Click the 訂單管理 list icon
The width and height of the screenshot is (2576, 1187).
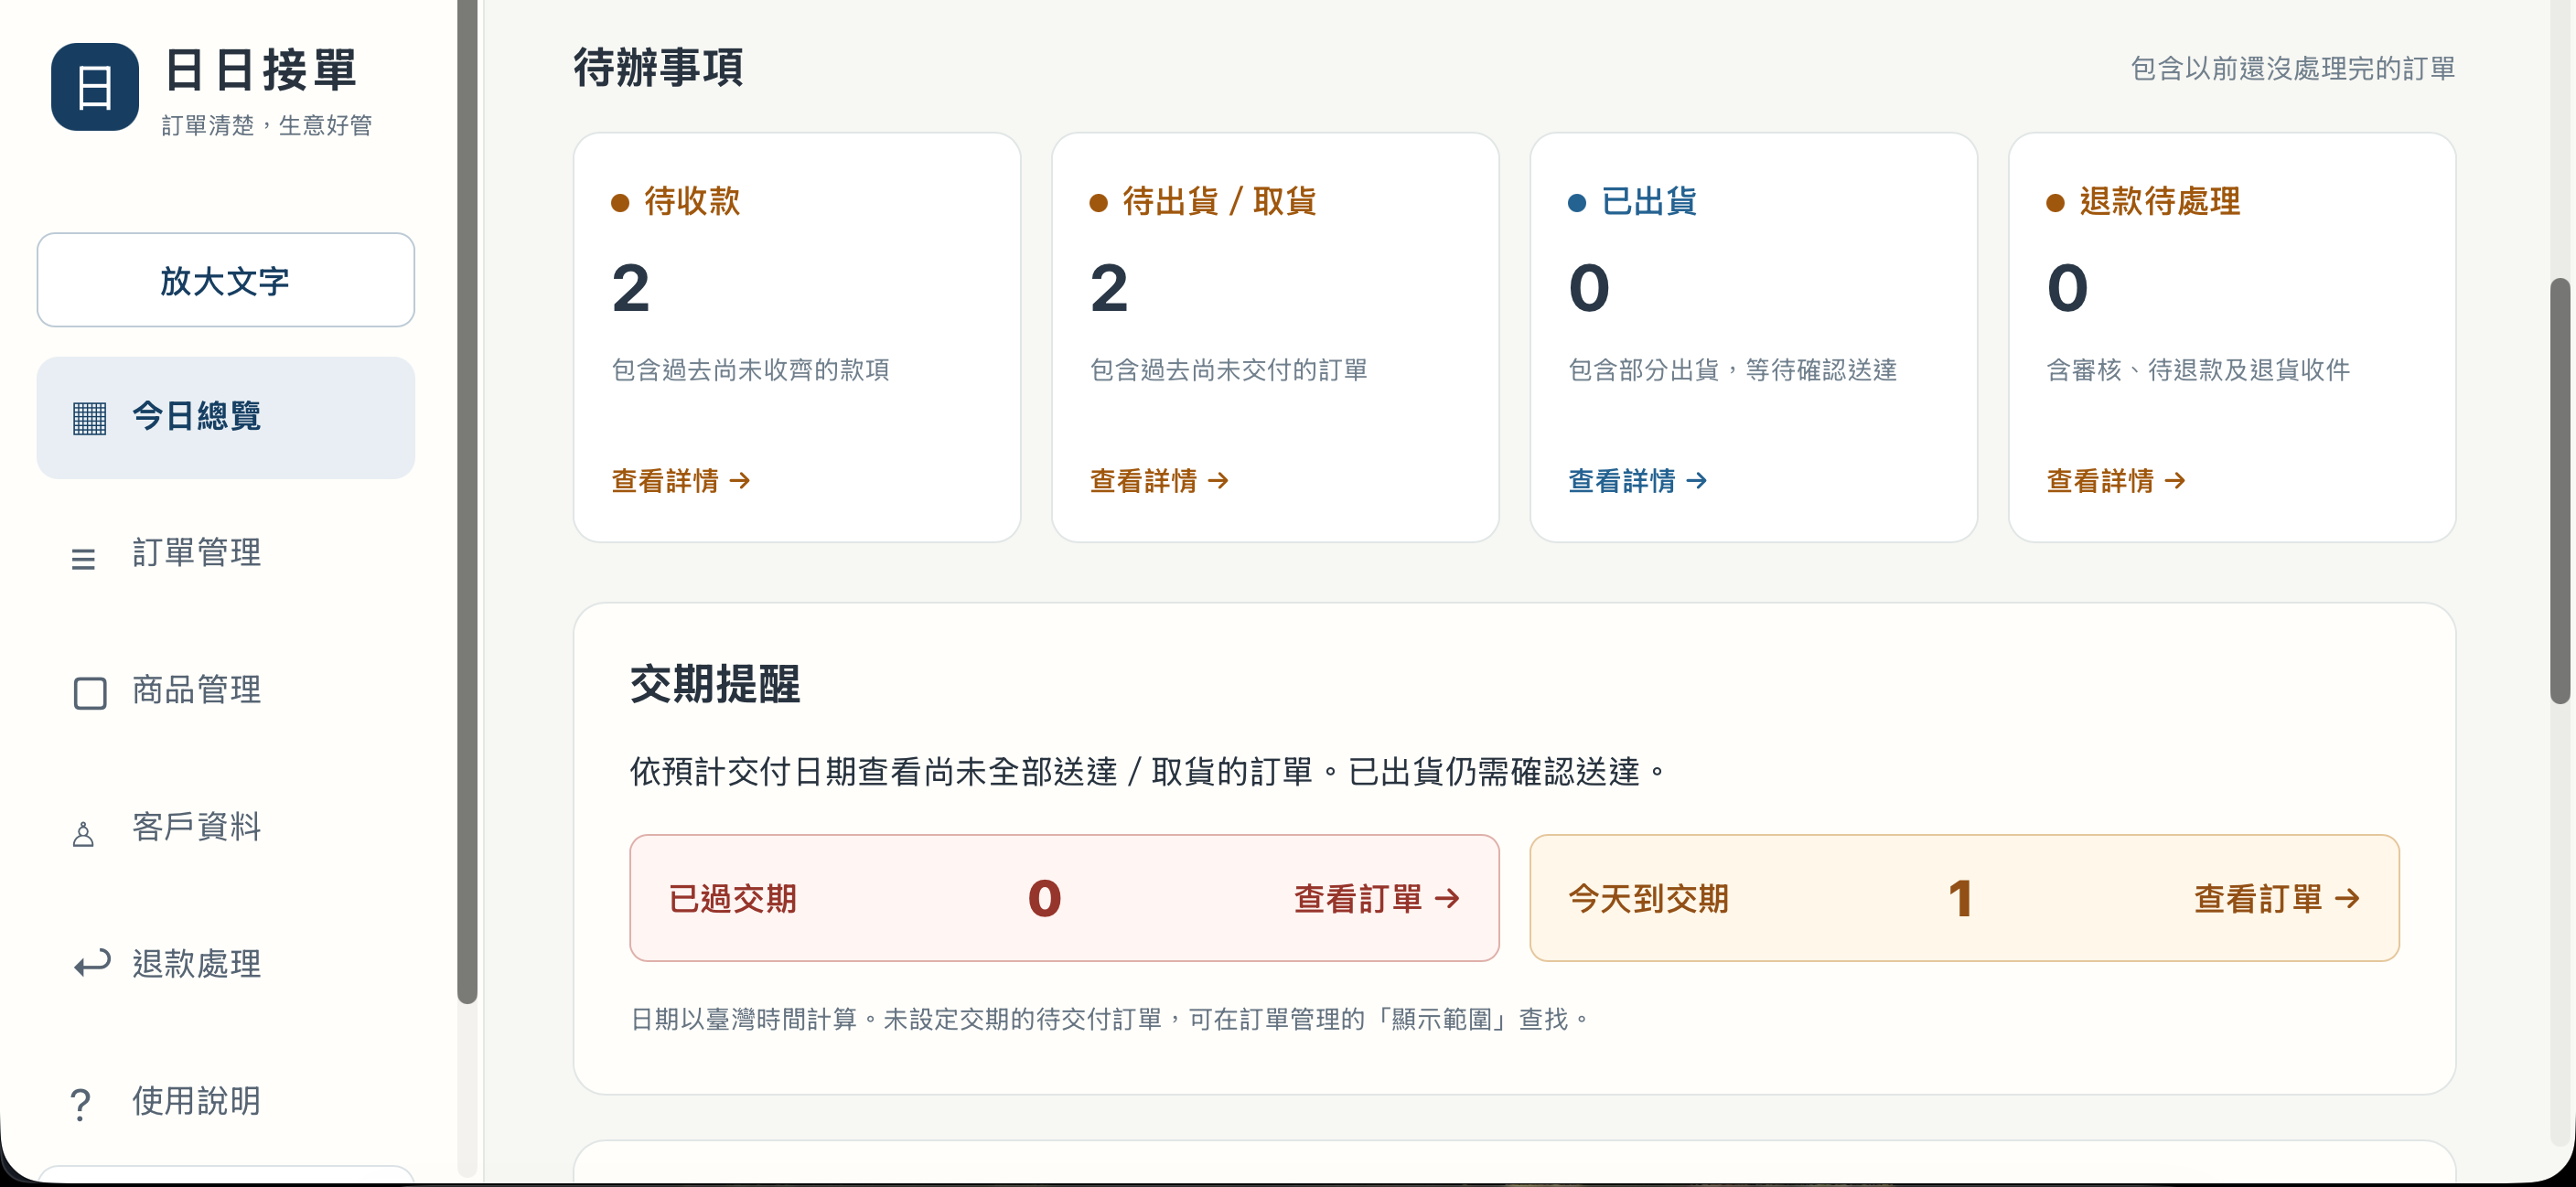84,558
